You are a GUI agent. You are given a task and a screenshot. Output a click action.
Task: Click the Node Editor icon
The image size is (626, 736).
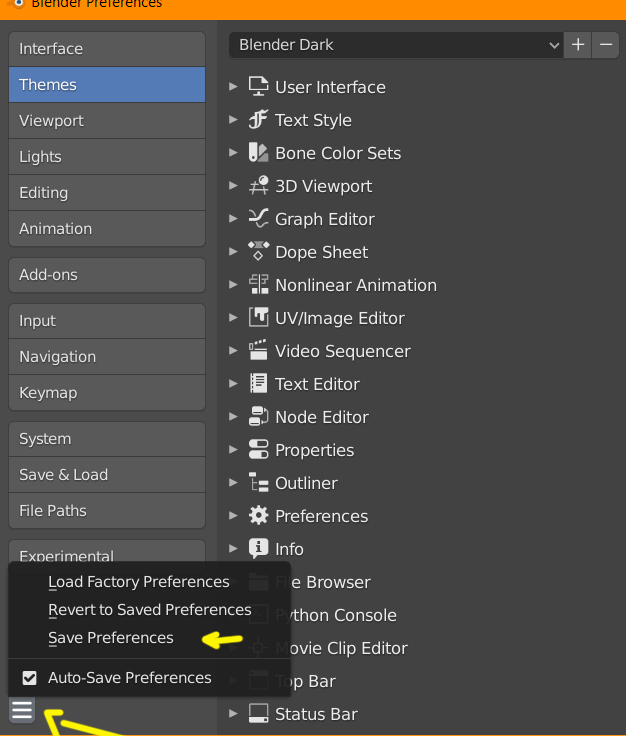pyautogui.click(x=258, y=417)
